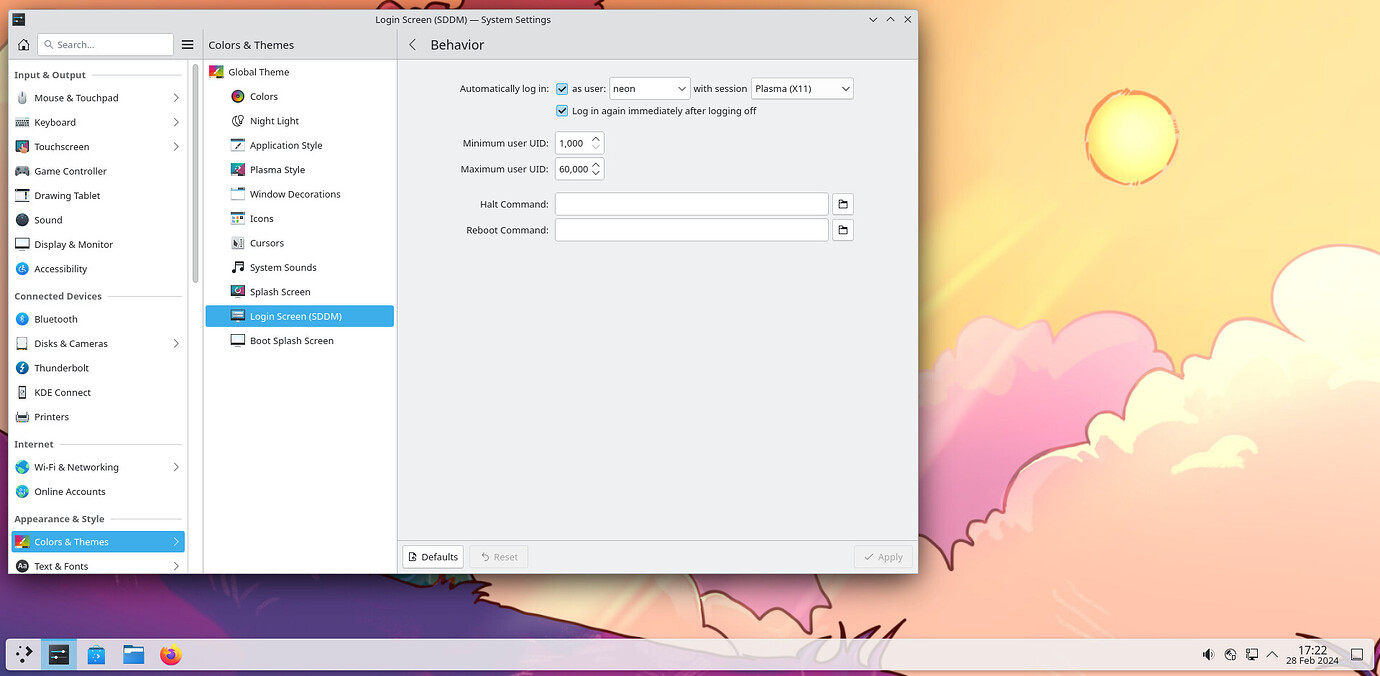
Task: Open the Cursors settings
Action: click(x=265, y=242)
